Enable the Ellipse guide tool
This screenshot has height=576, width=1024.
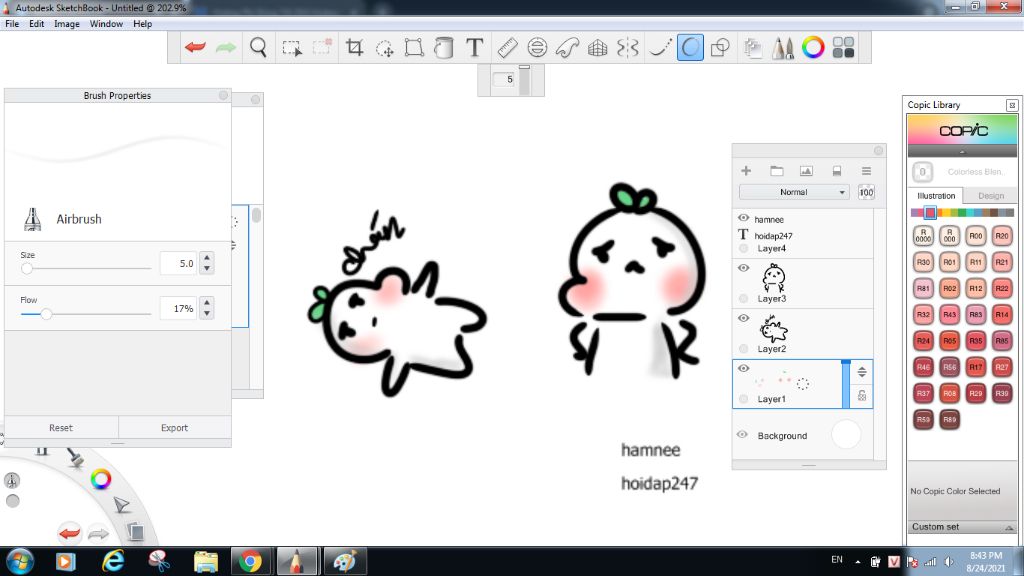coord(537,48)
